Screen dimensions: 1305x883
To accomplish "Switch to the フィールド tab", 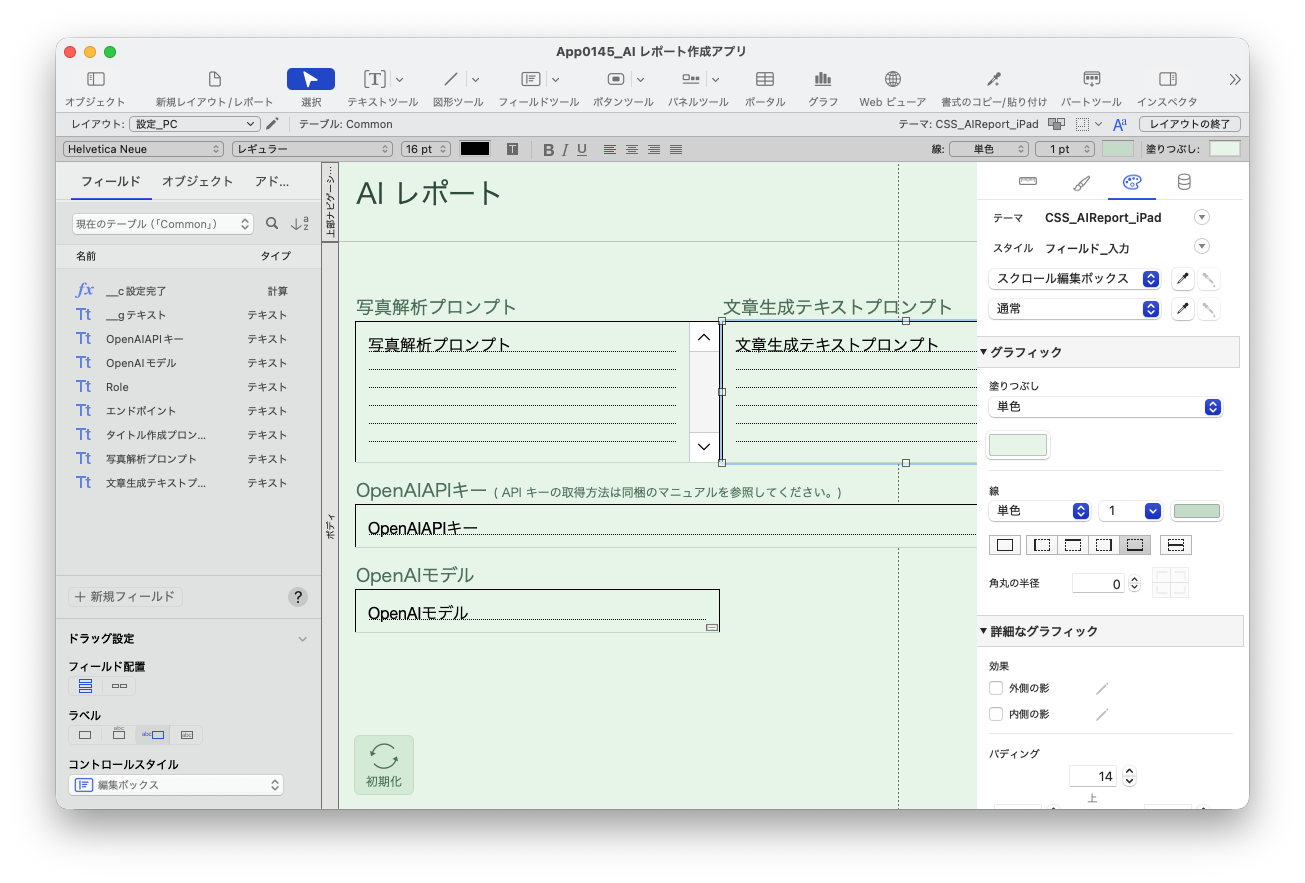I will click(111, 181).
